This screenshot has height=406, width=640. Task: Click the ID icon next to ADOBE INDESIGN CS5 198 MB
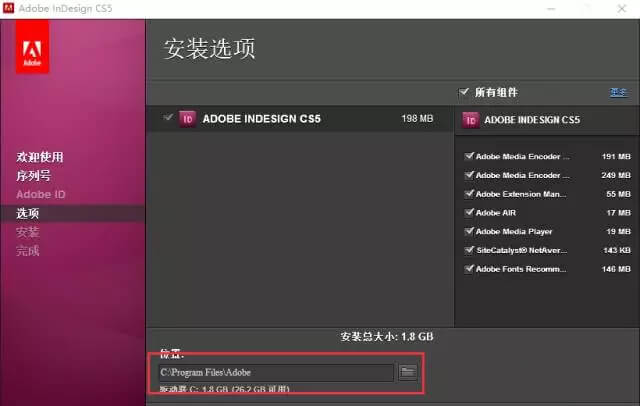pos(187,119)
